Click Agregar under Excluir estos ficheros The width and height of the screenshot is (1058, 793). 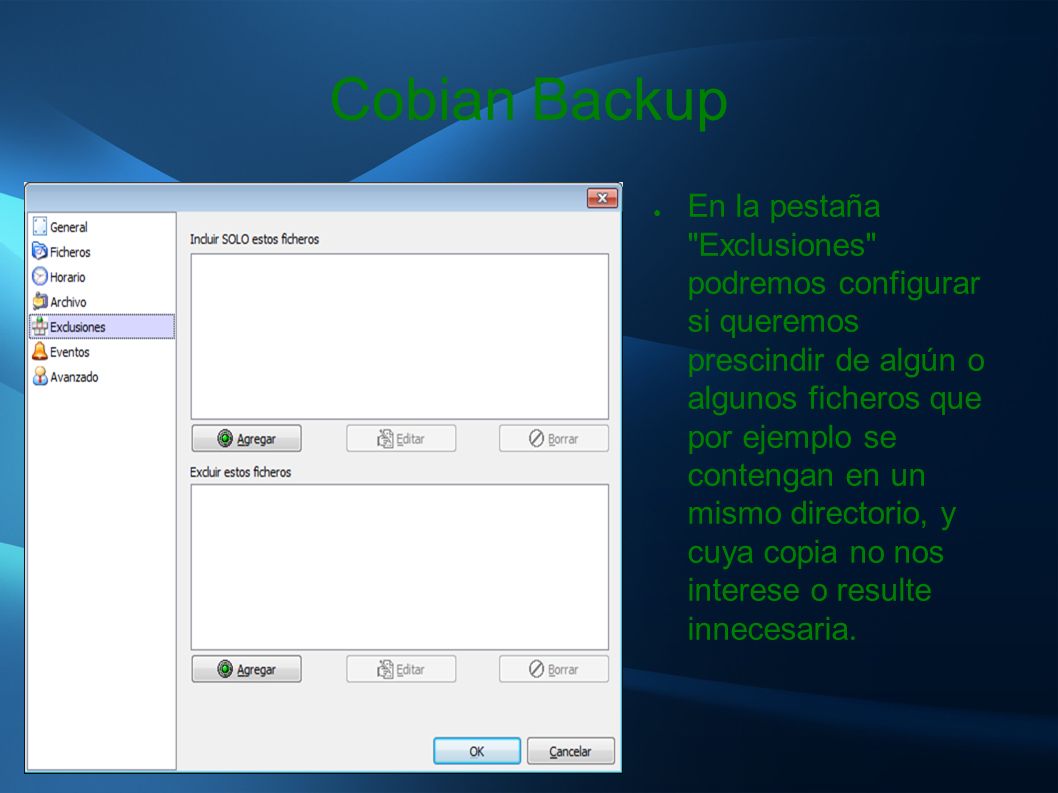pyautogui.click(x=246, y=669)
